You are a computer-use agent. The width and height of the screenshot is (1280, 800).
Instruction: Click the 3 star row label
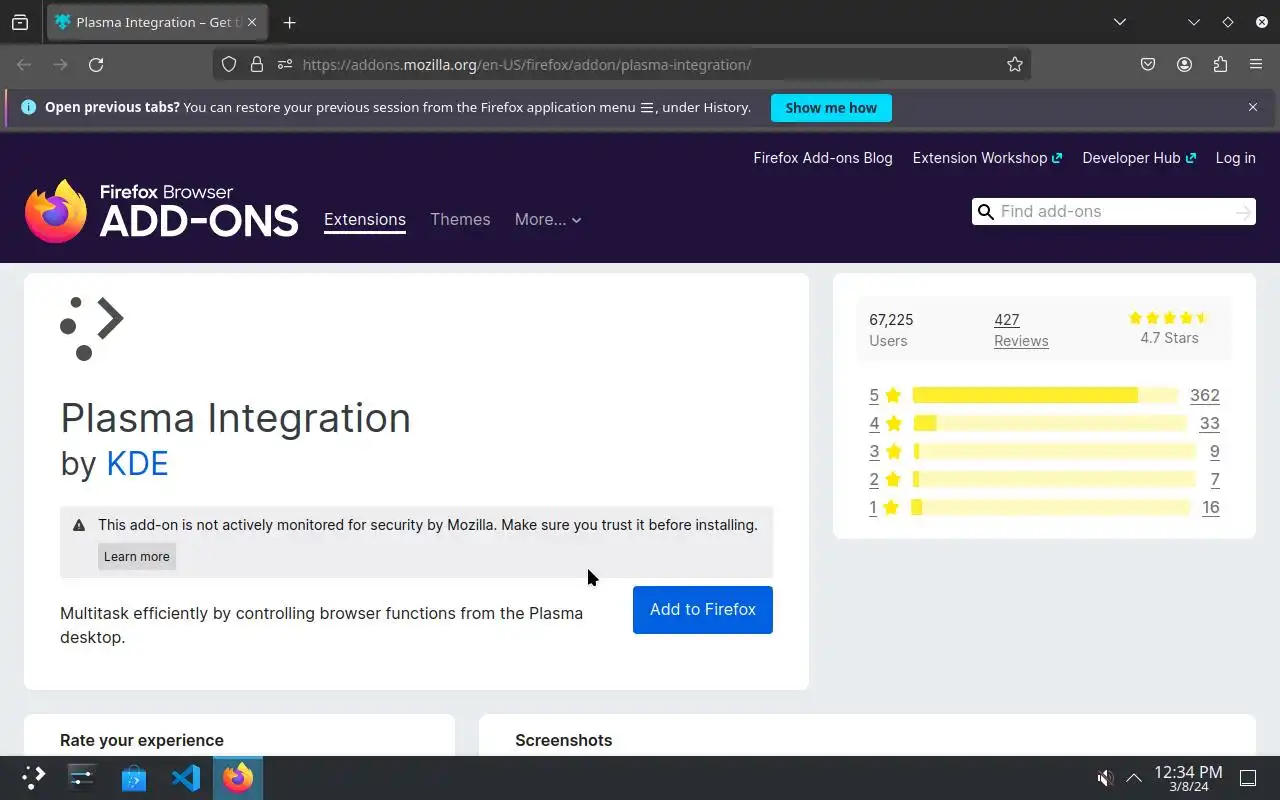pos(885,451)
